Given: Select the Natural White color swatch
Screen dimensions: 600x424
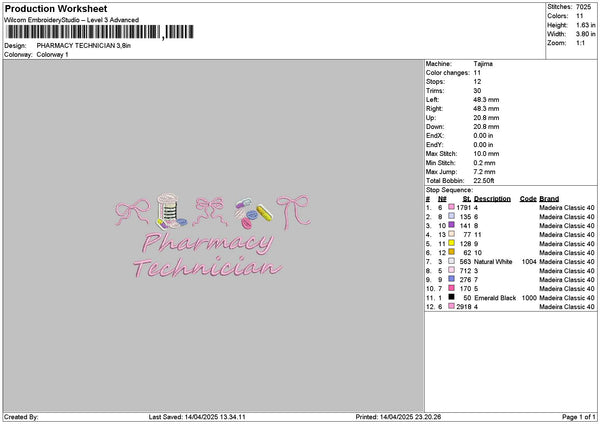Looking at the screenshot, I should coord(452,261).
